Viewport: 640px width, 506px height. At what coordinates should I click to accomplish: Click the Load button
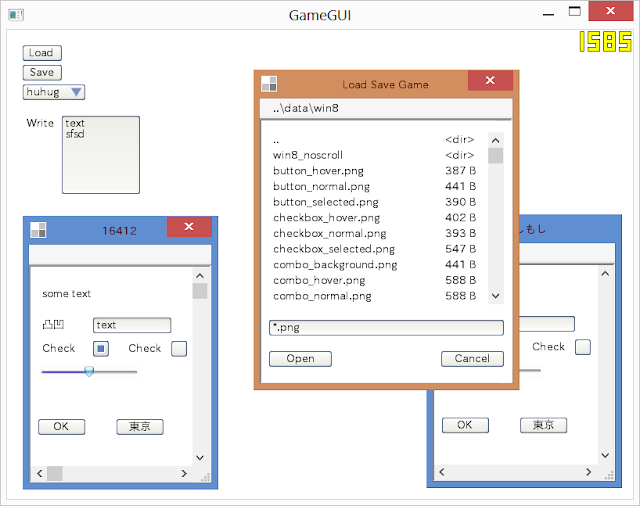[42, 53]
